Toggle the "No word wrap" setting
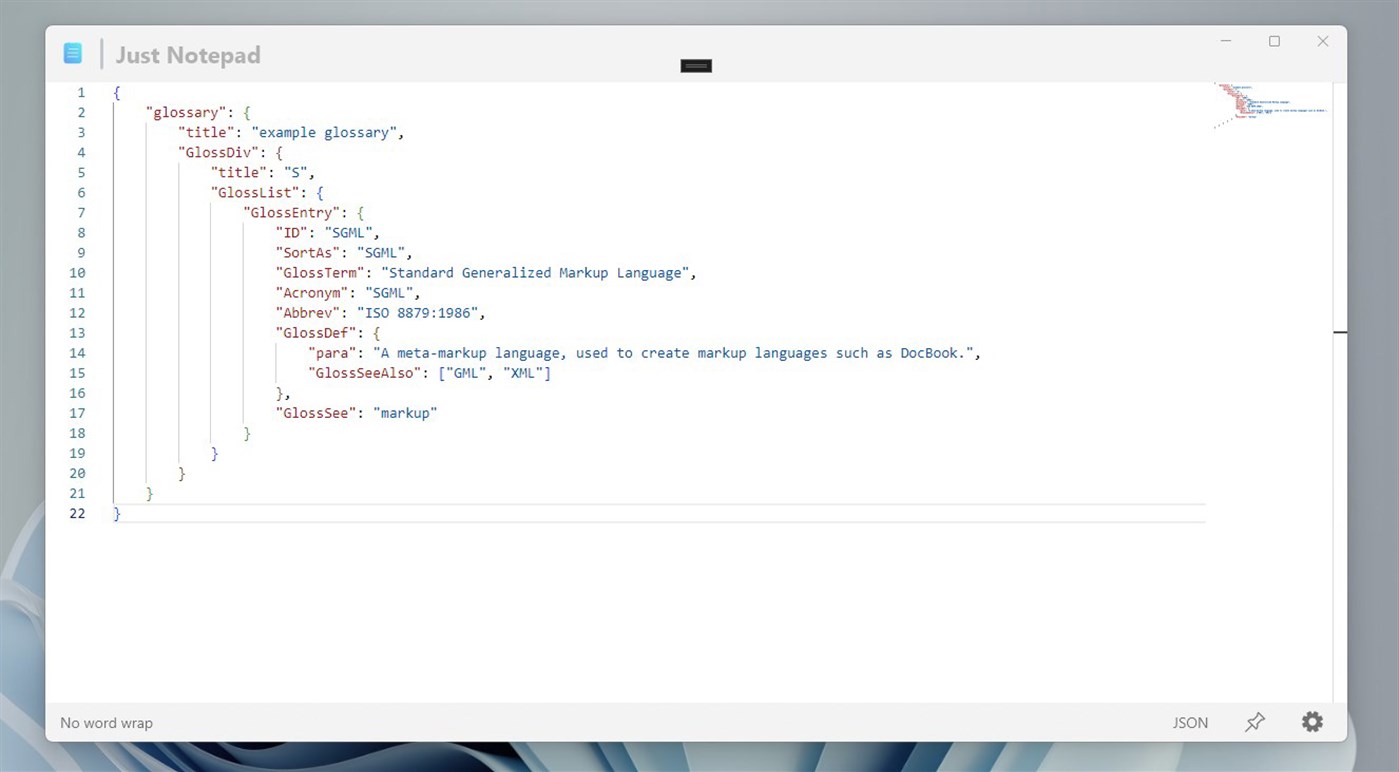 (105, 722)
